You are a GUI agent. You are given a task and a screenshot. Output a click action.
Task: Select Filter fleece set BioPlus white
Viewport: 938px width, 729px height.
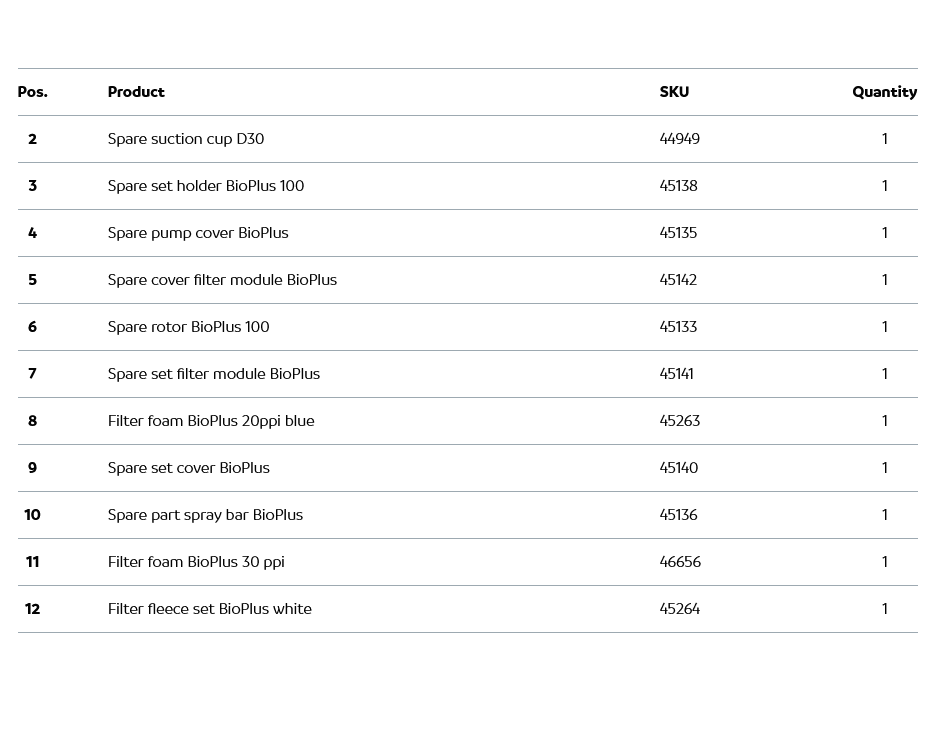coord(210,609)
